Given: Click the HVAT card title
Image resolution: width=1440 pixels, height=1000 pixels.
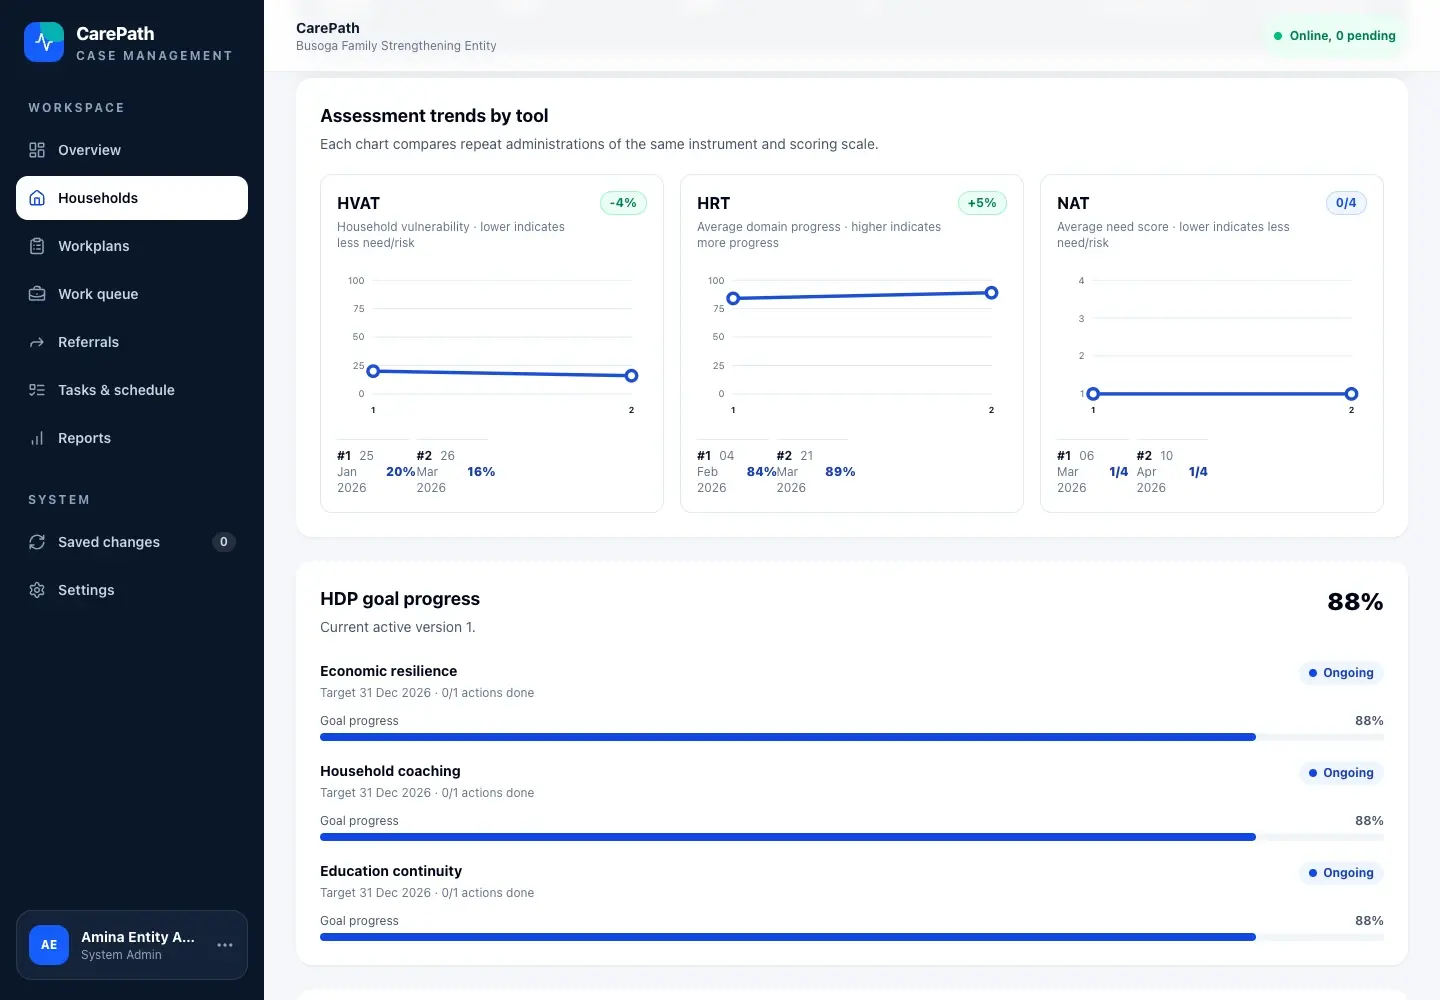Looking at the screenshot, I should 358,203.
